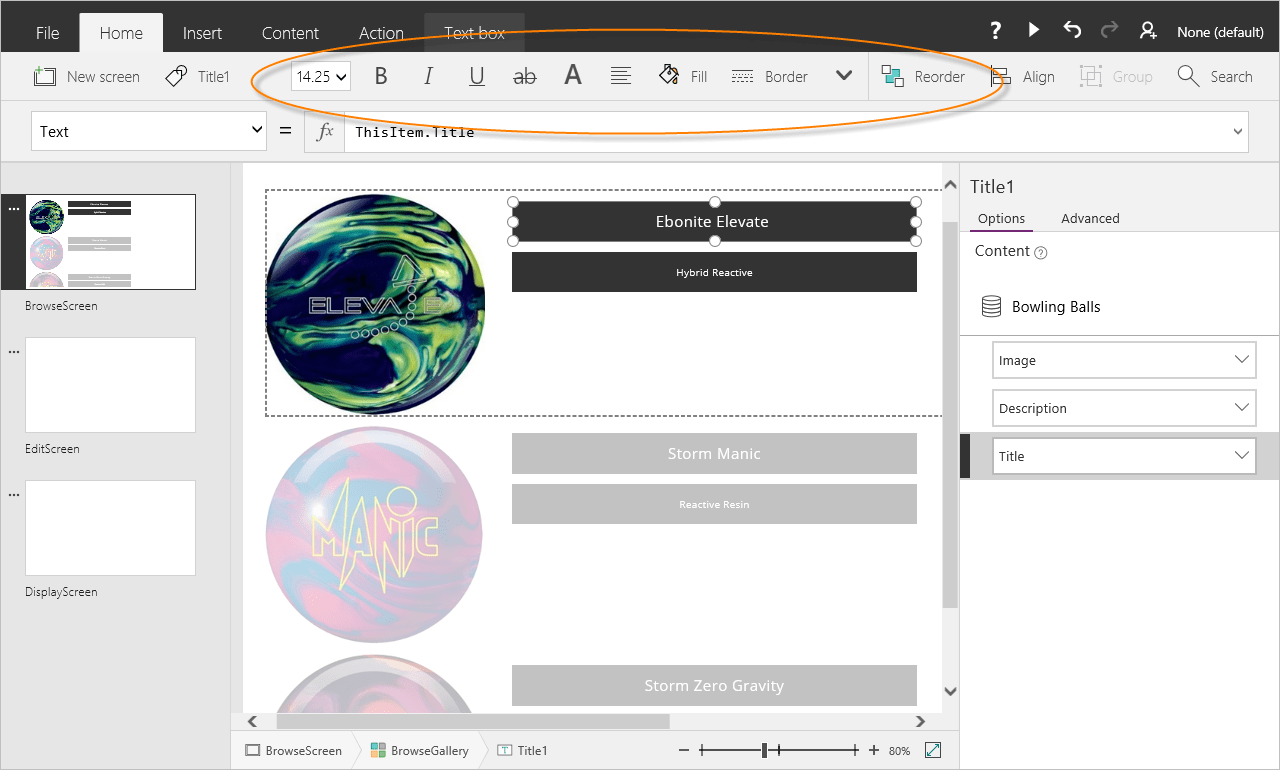Viewport: 1280px width, 770px height.
Task: Select the Bowling Balls data source
Action: coord(1057,306)
